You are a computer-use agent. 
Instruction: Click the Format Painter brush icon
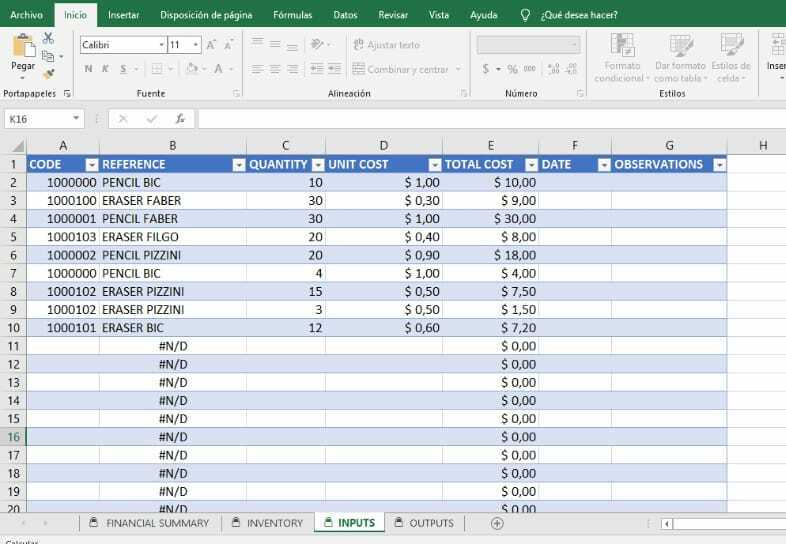pos(48,74)
